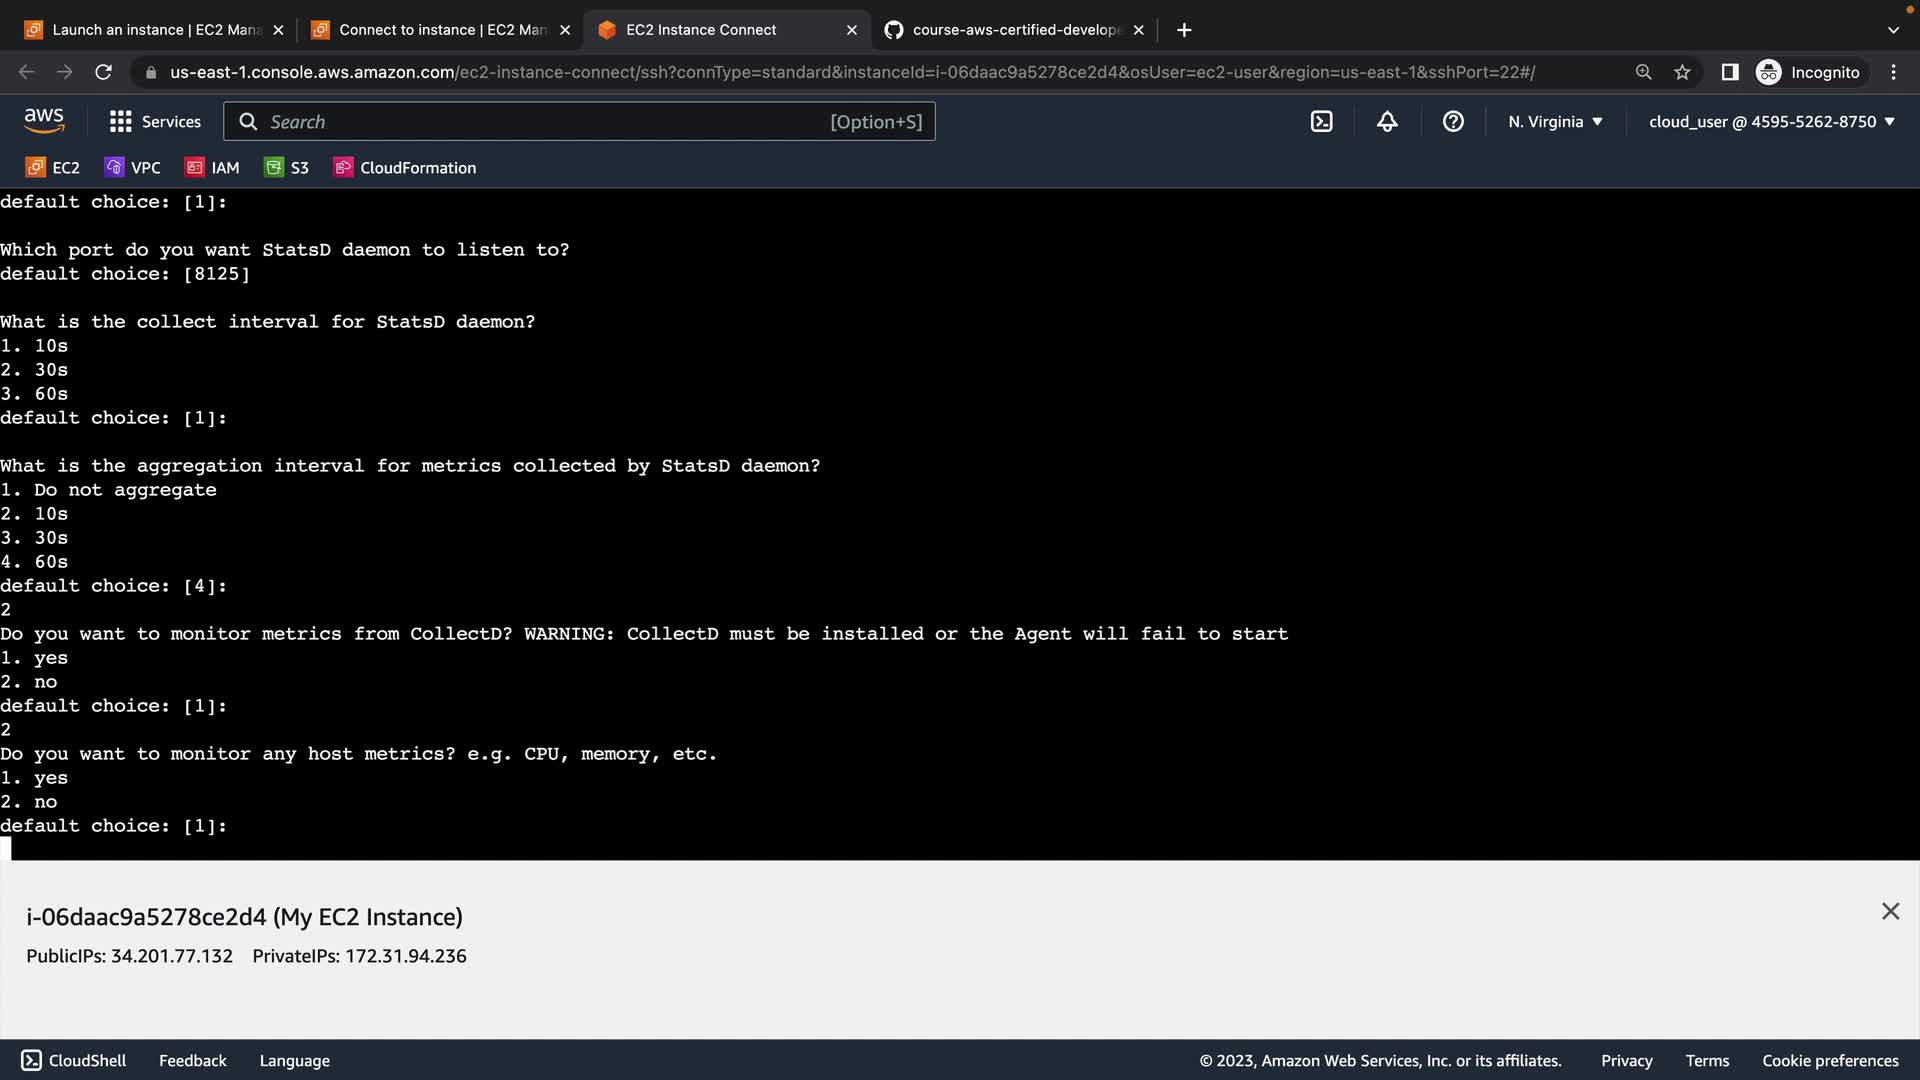This screenshot has height=1080, width=1920.
Task: Open the notifications bell
Action: [x=1387, y=121]
